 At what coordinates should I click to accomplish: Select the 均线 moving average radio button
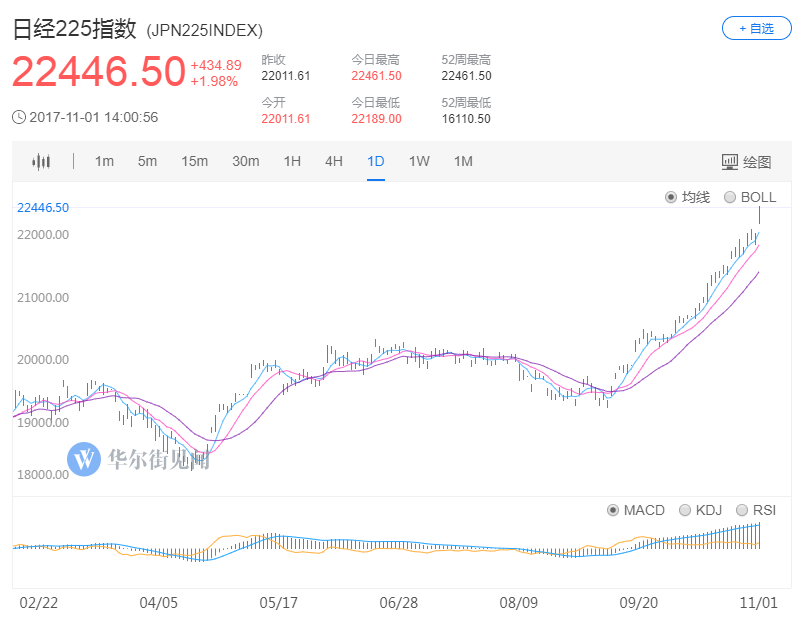point(671,197)
